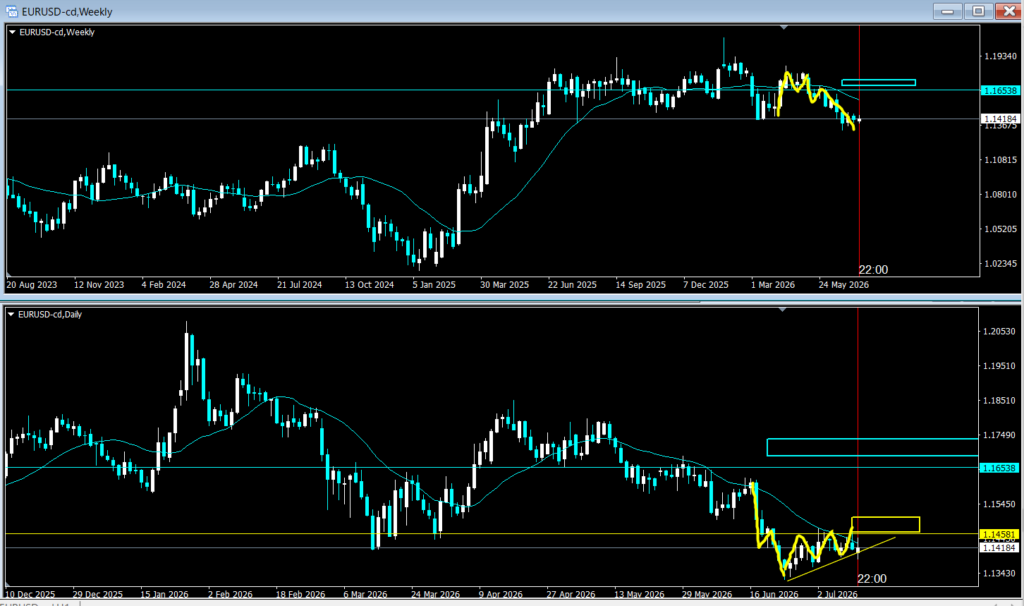
Task: Open the triangle menu beside the EURUSD-cd,Weekly label
Action: point(12,32)
